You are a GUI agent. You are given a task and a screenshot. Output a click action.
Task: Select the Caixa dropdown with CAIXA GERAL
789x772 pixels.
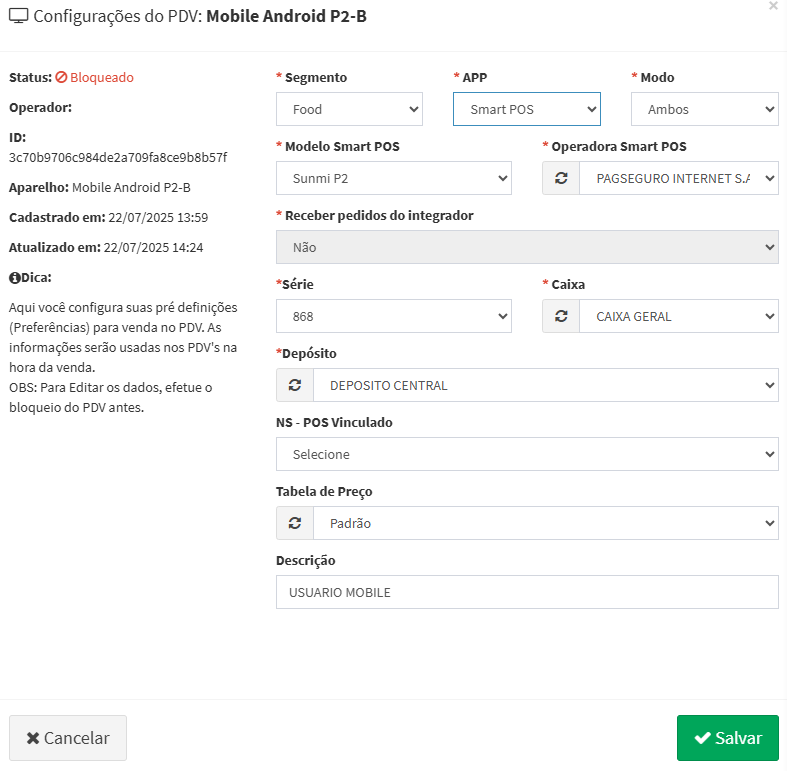678,316
